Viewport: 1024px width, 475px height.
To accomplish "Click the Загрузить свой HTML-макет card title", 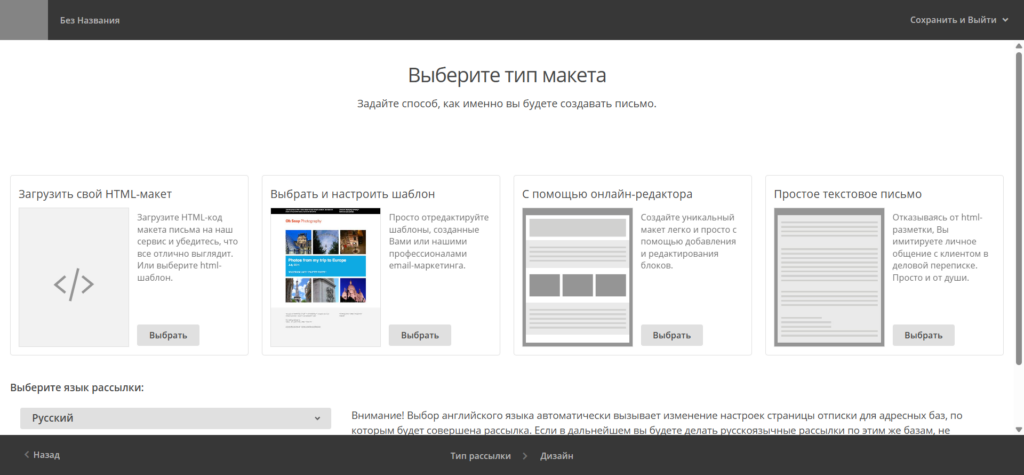I will 95,194.
